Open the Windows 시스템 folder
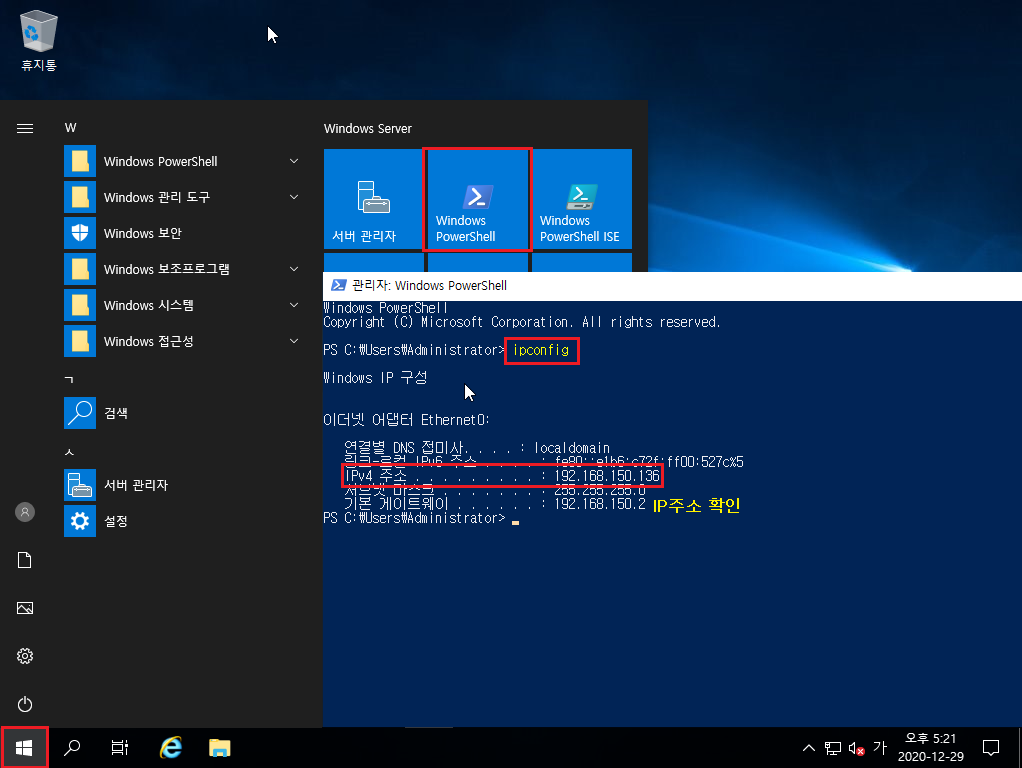This screenshot has width=1022, height=768. (184, 305)
